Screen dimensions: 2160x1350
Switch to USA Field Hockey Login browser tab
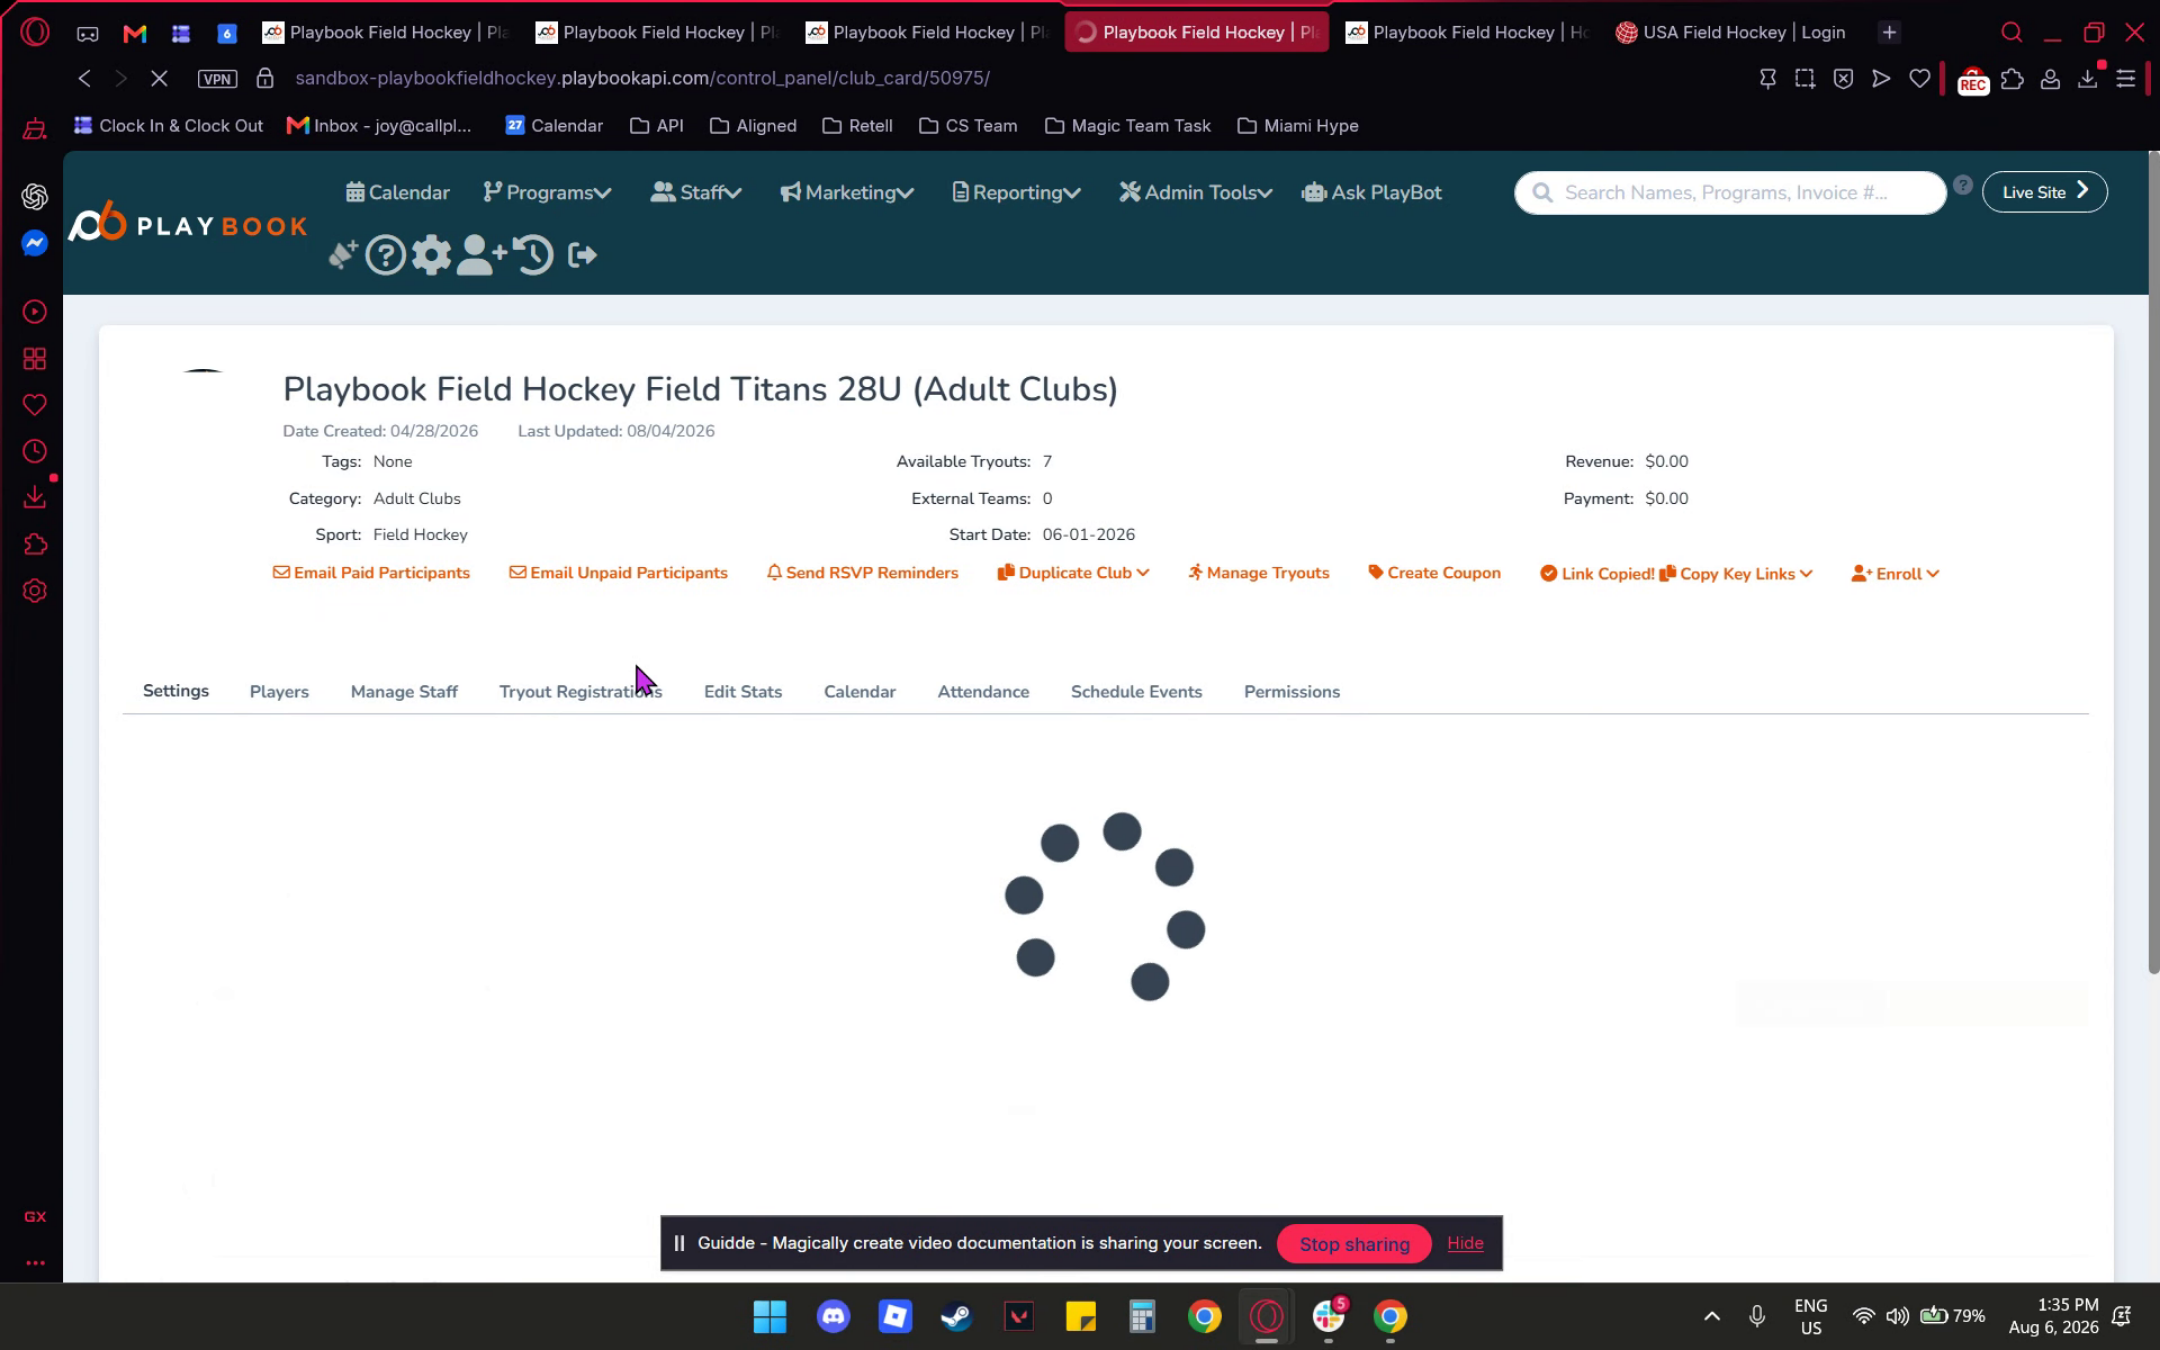tap(1731, 32)
